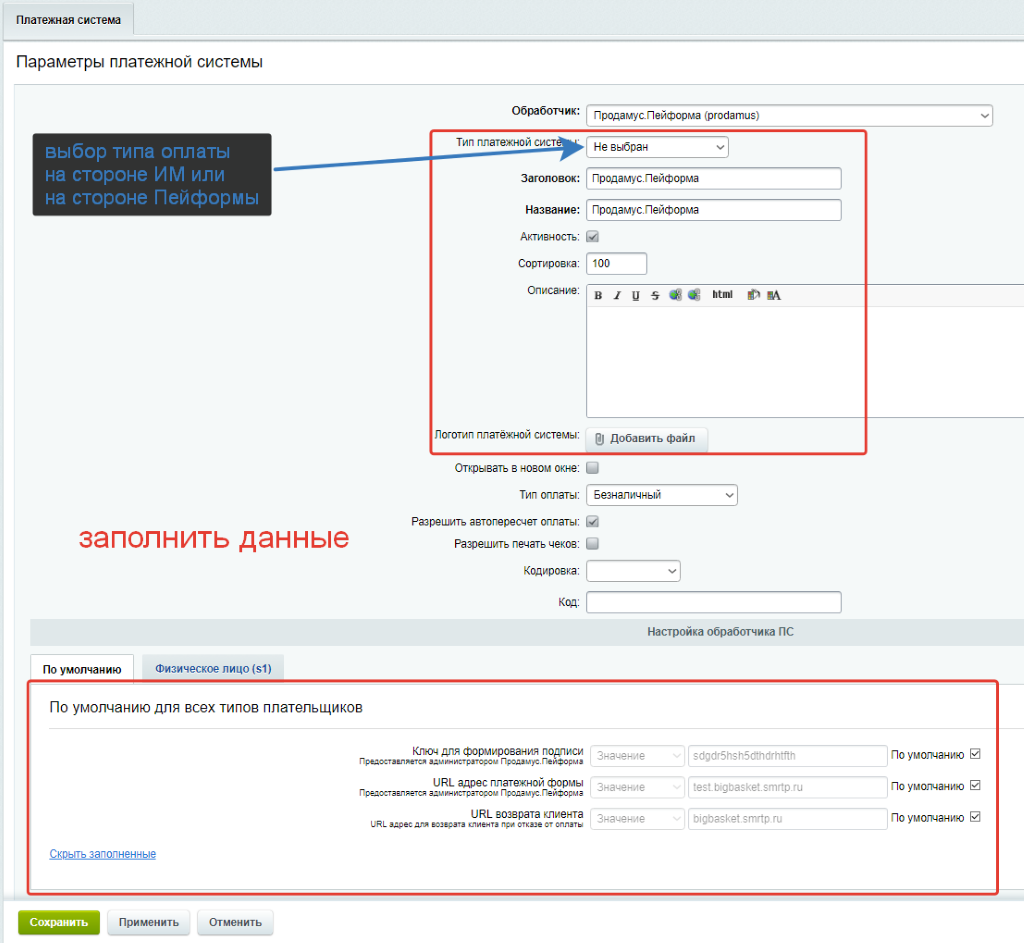This screenshot has height=943, width=1024.
Task: Toggle bold in the Описание editor
Action: (599, 295)
